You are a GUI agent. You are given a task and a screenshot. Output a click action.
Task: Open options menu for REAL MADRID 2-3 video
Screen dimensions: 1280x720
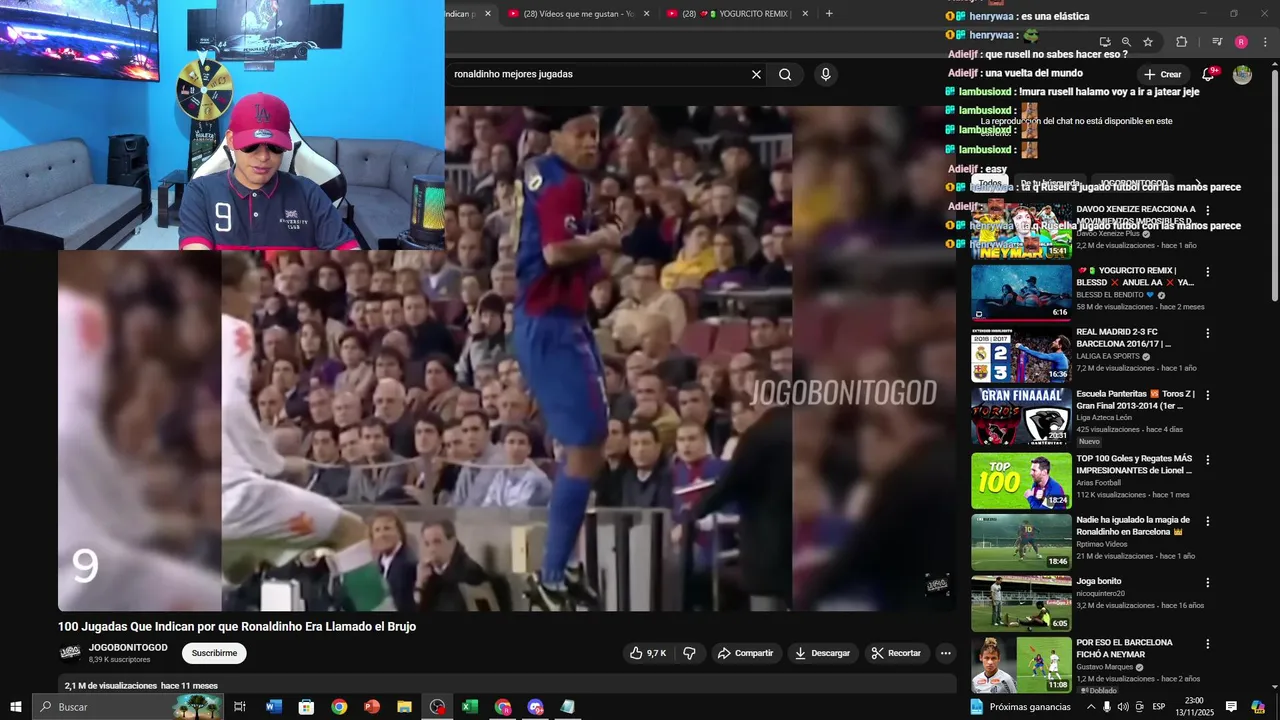click(1207, 333)
